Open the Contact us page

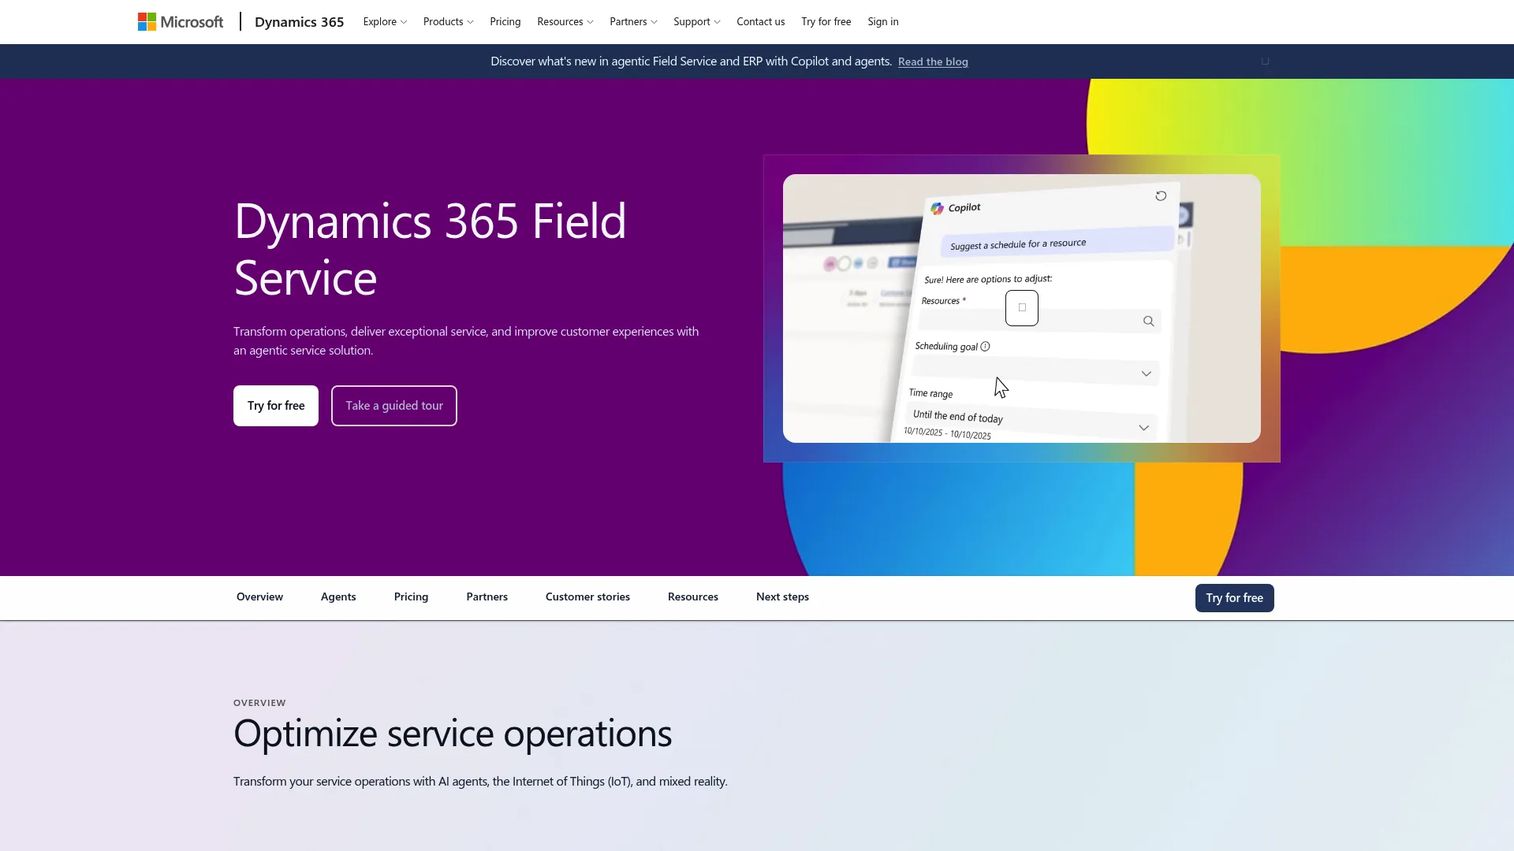(x=761, y=22)
